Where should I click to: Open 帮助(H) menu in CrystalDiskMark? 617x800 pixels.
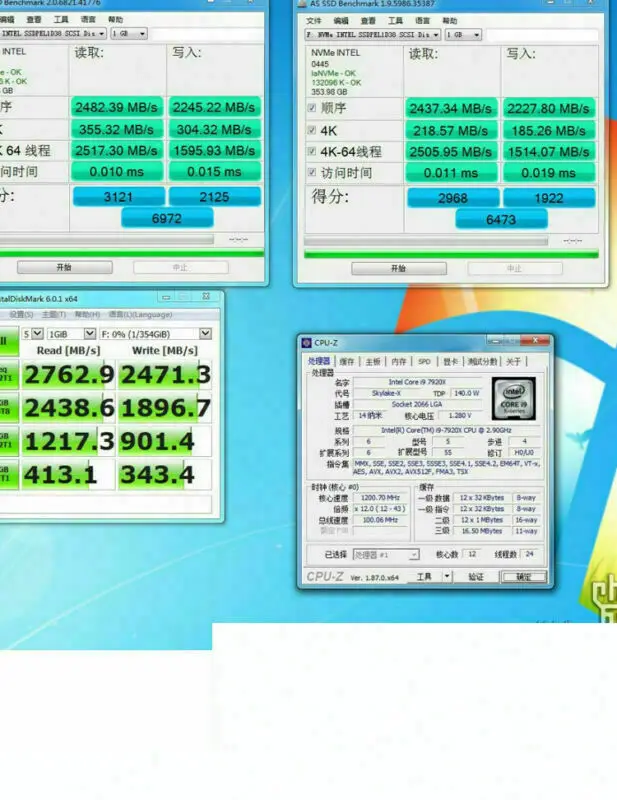pyautogui.click(x=87, y=315)
